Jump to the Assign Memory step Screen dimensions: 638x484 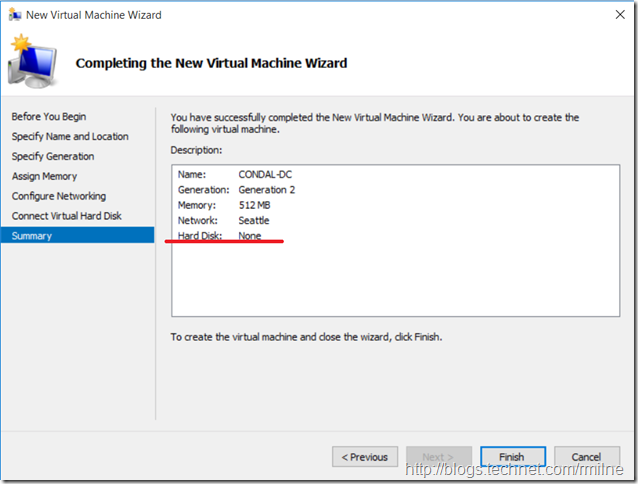[x=45, y=176]
